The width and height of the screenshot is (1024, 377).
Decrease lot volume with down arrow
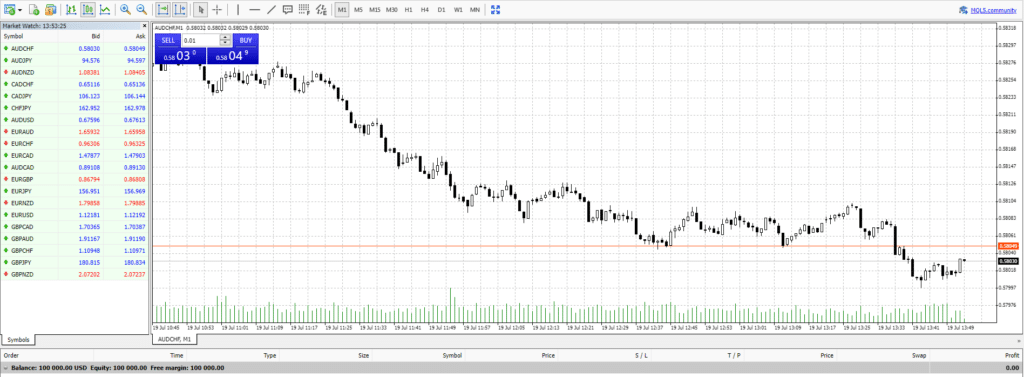[225, 43]
